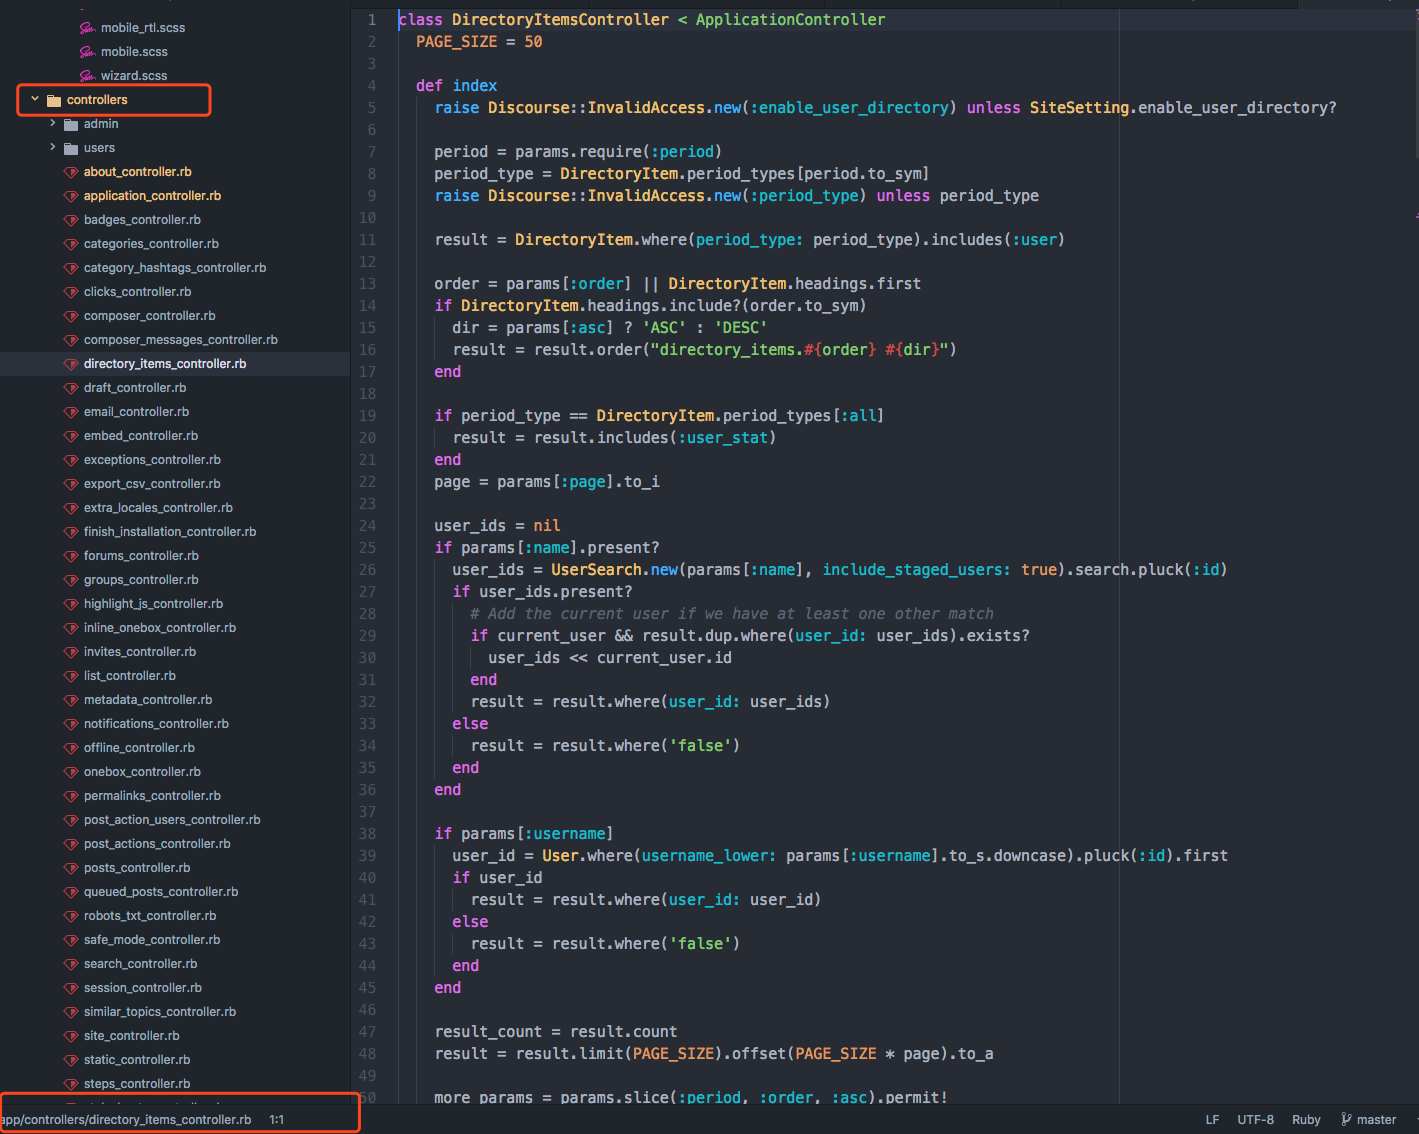Click the Sass icon beside mobile.scss
Screen dimensions: 1419x1134
[x=88, y=52]
